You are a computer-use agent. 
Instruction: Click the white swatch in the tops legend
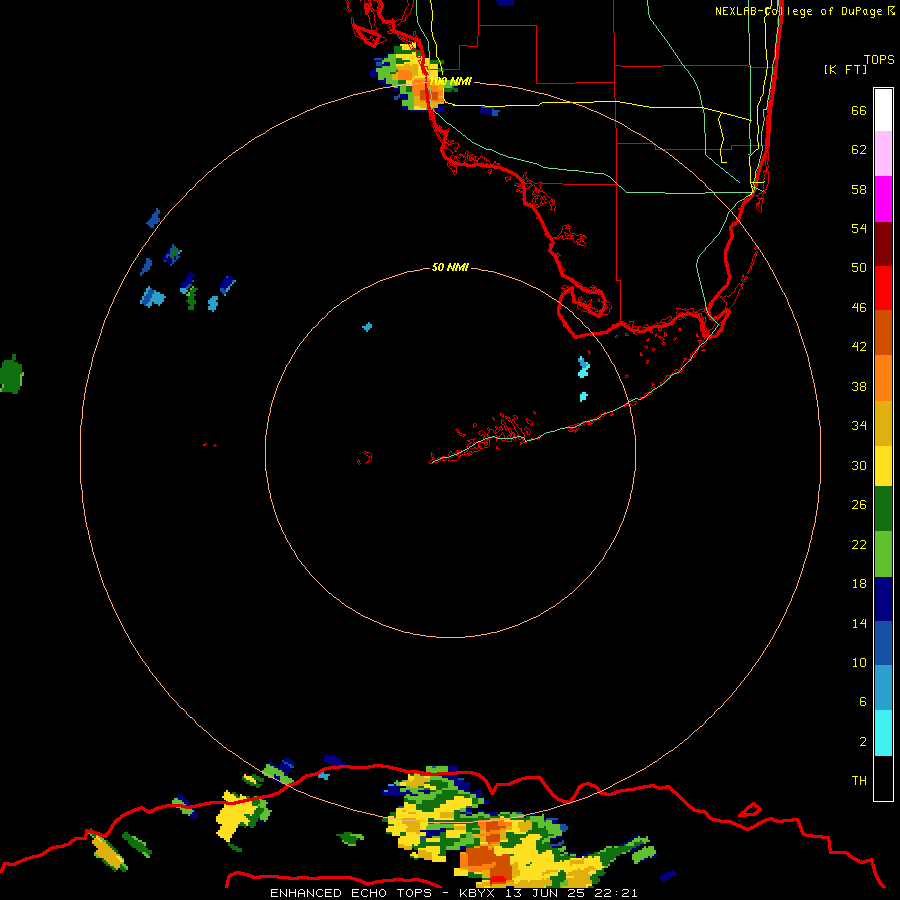click(883, 110)
